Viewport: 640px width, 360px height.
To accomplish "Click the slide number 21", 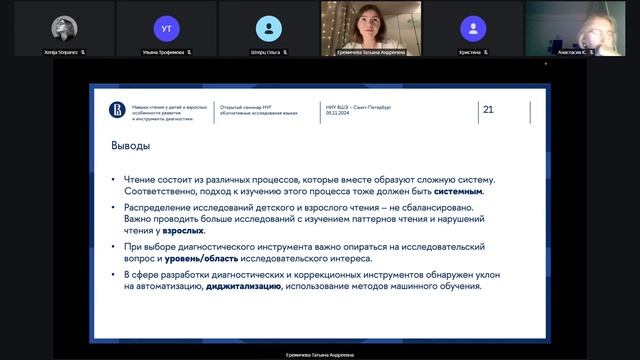I will [x=488, y=109].
